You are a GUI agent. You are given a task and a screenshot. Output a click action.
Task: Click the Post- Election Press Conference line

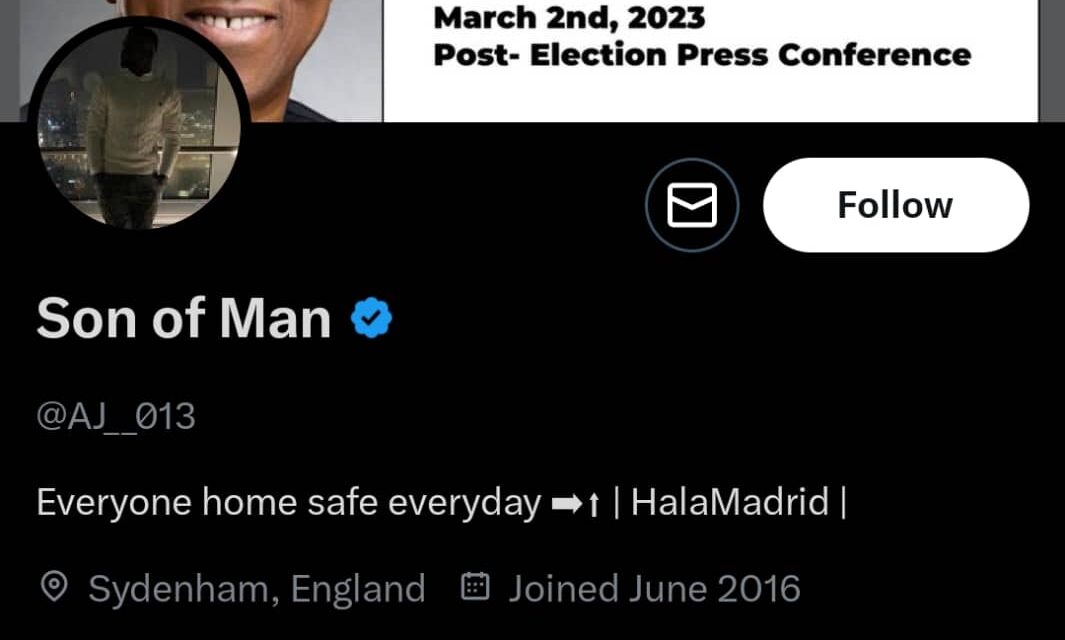(x=702, y=55)
